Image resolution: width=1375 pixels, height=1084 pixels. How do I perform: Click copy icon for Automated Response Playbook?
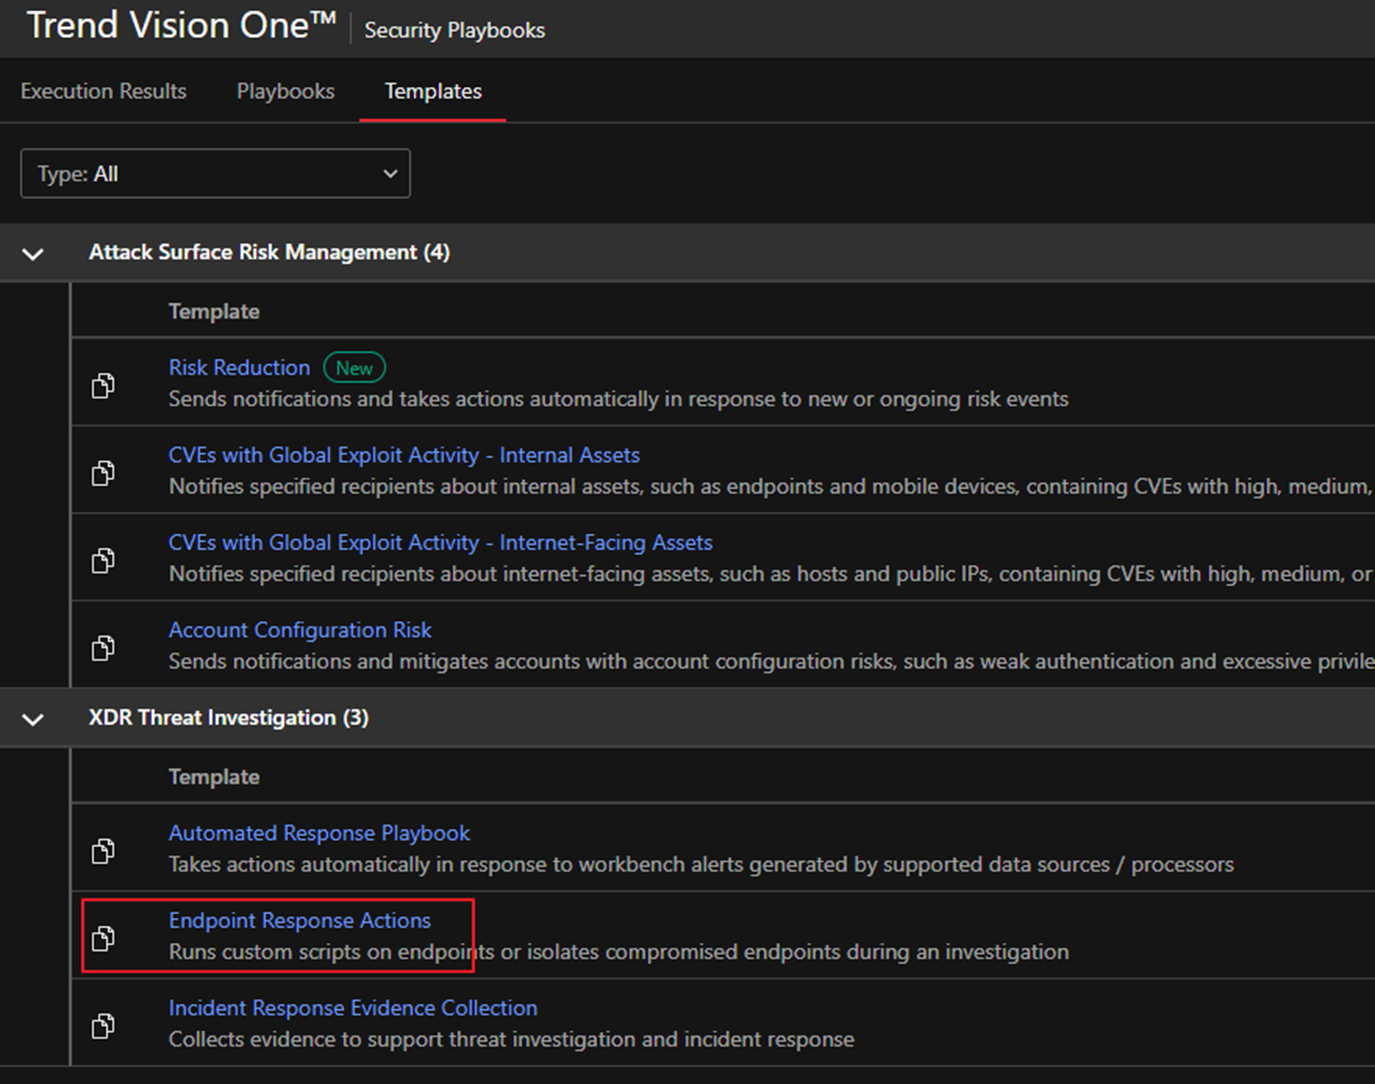pos(103,850)
